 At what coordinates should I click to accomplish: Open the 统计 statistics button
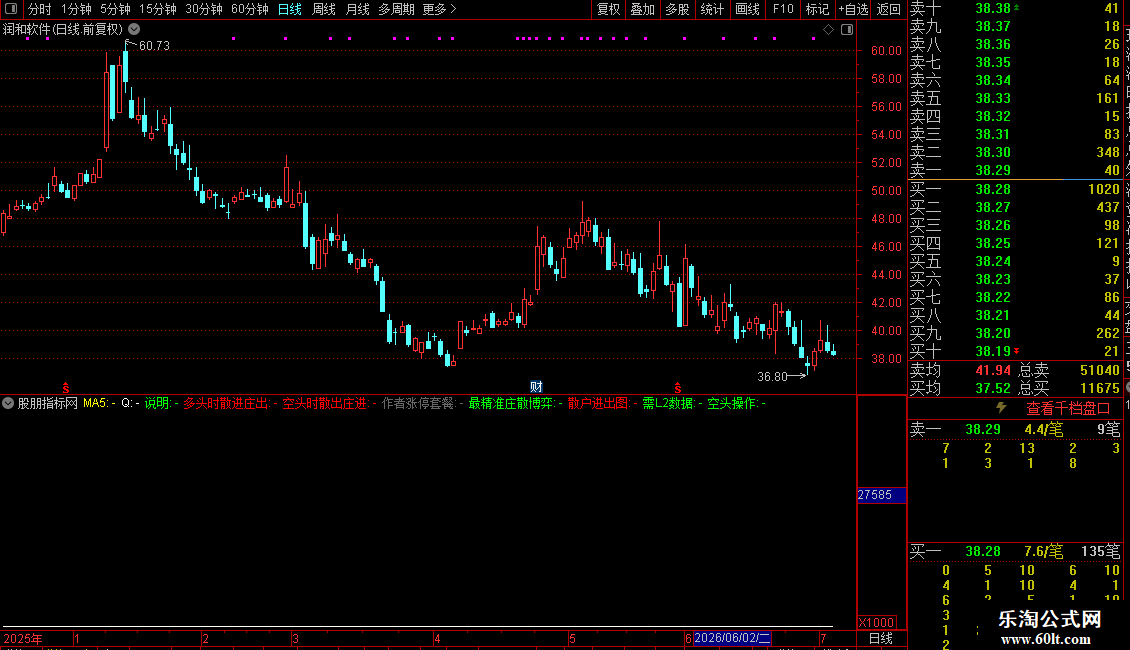click(712, 9)
